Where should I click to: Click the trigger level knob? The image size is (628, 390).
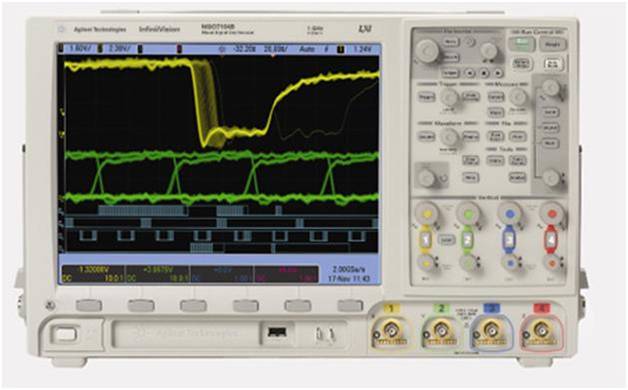coord(449,97)
